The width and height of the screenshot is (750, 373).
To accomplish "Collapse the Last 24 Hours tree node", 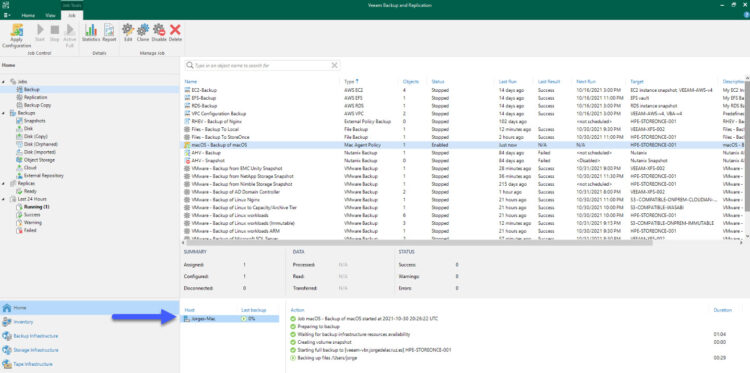I will pos(4,199).
